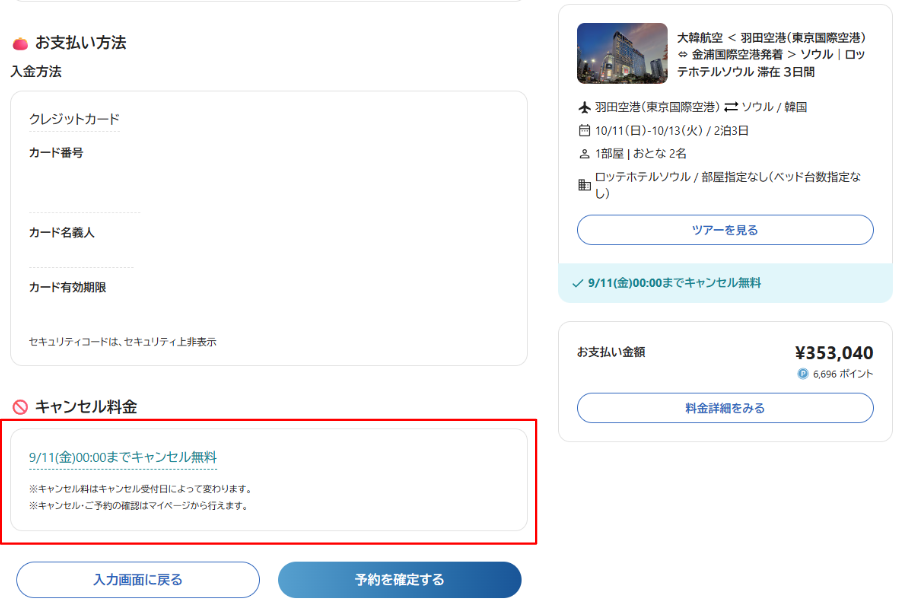Confirm booking with 予約を確定する
This screenshot has width=916, height=614.
(400, 580)
